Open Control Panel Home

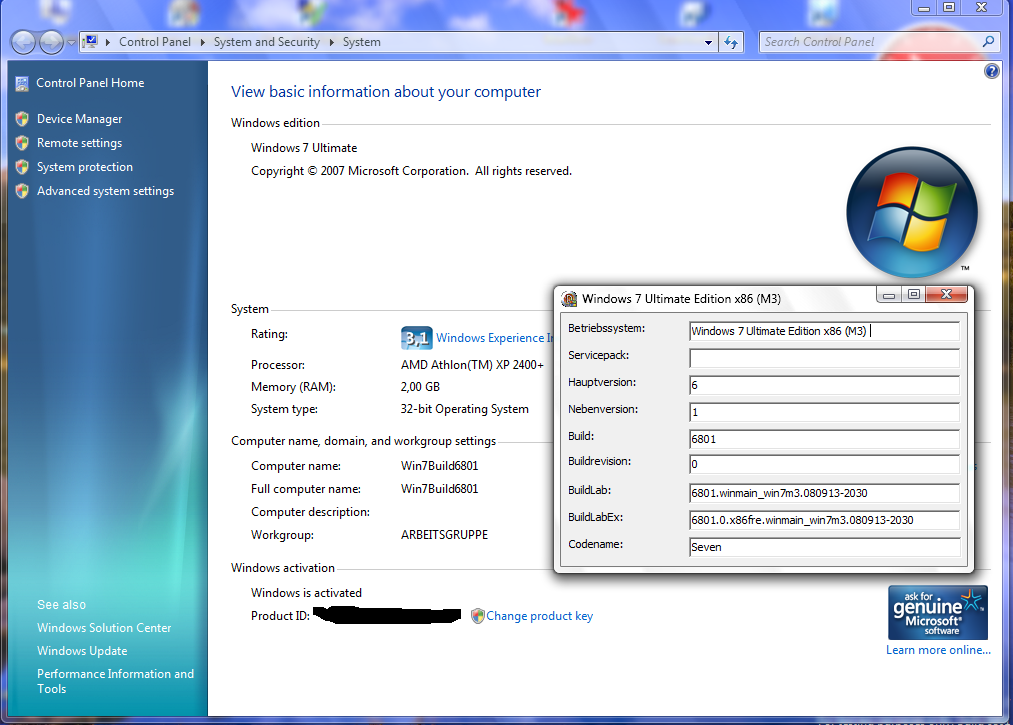90,83
